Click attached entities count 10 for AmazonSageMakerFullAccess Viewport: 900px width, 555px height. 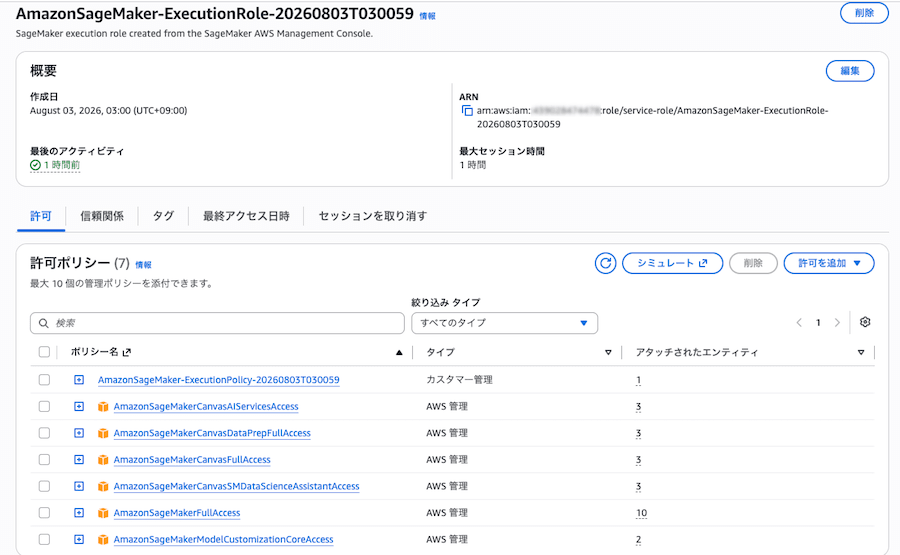tap(642, 513)
